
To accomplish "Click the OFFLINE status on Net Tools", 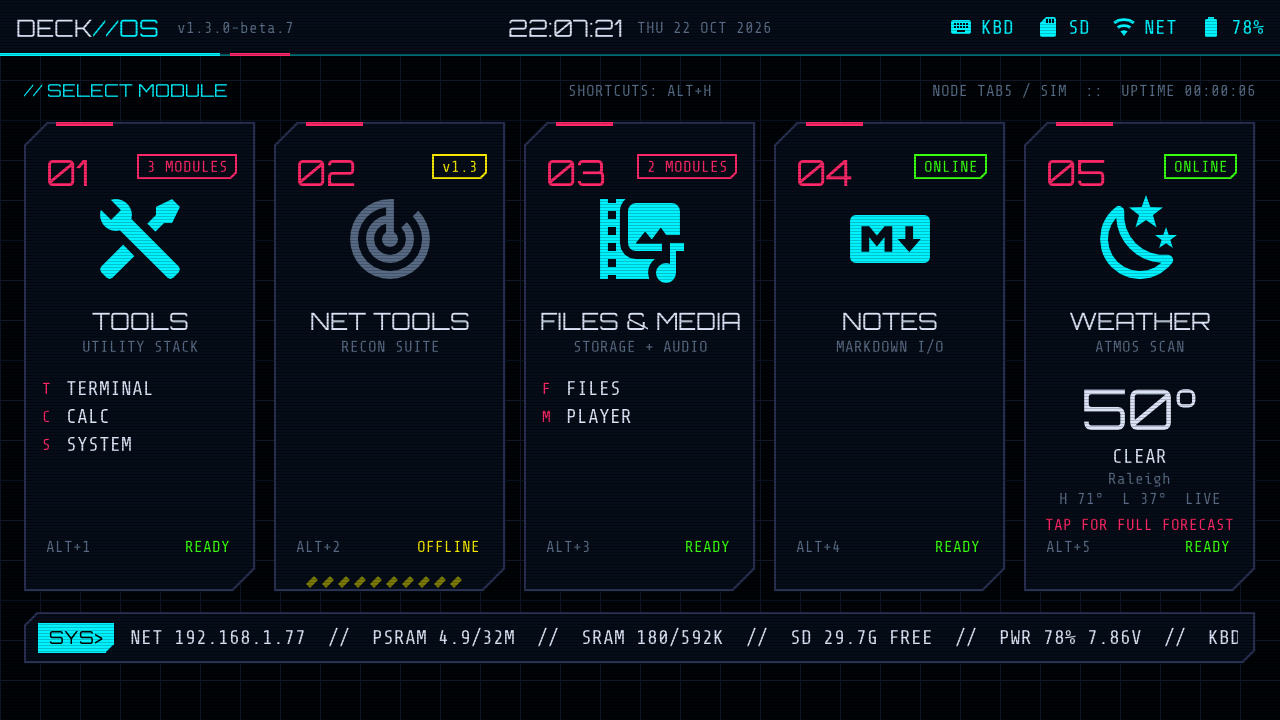I will [x=448, y=547].
